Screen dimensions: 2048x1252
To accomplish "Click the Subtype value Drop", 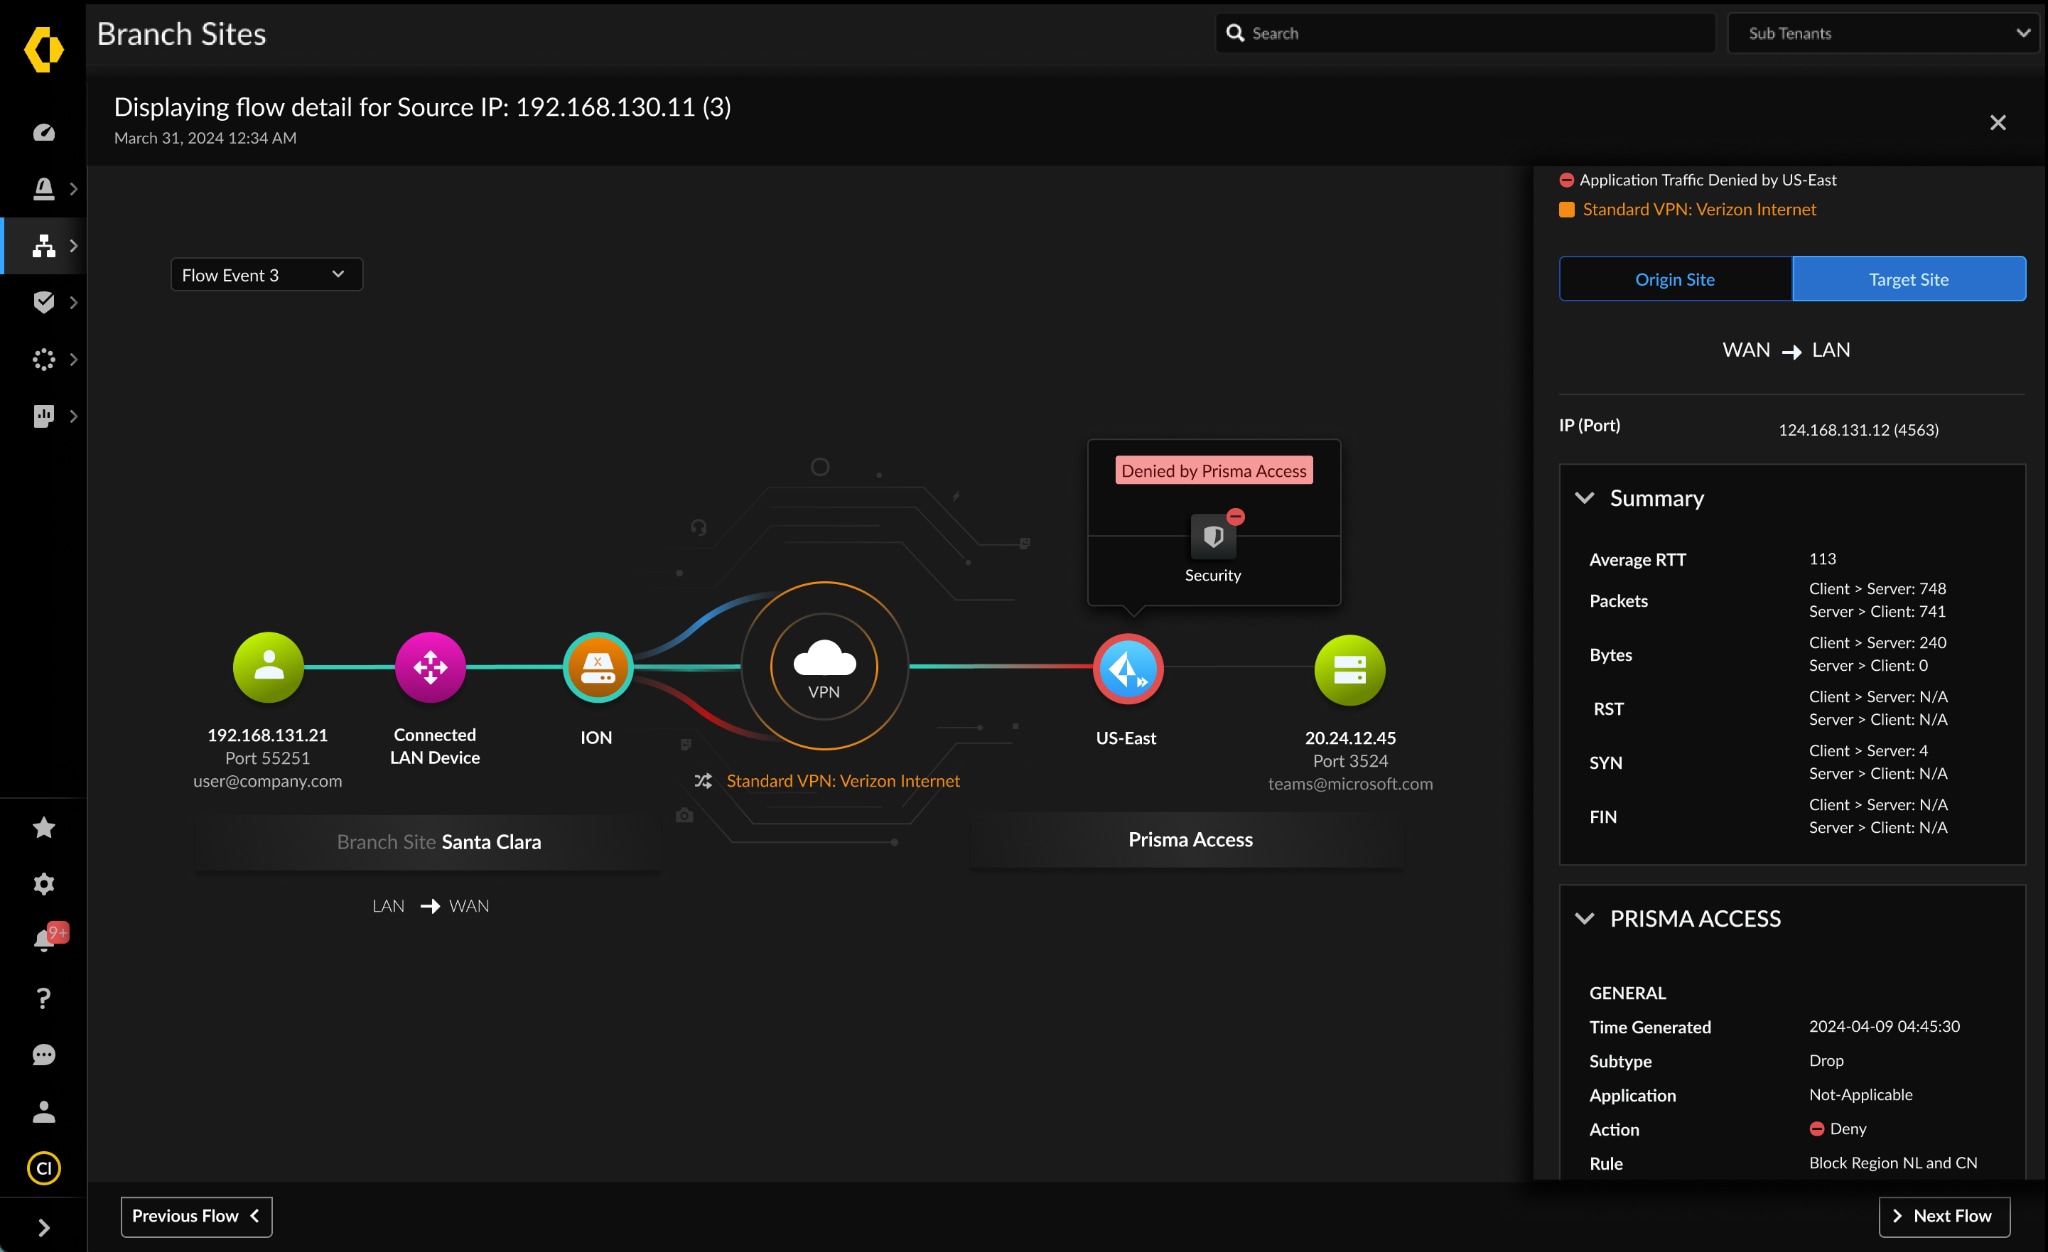I will (x=1826, y=1061).
